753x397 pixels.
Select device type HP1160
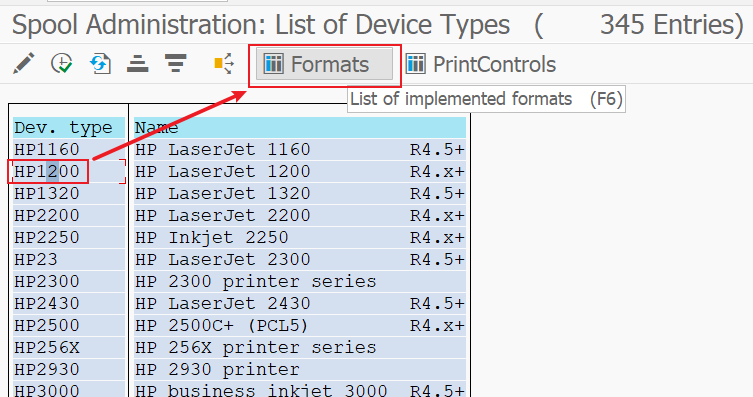[x=47, y=149]
